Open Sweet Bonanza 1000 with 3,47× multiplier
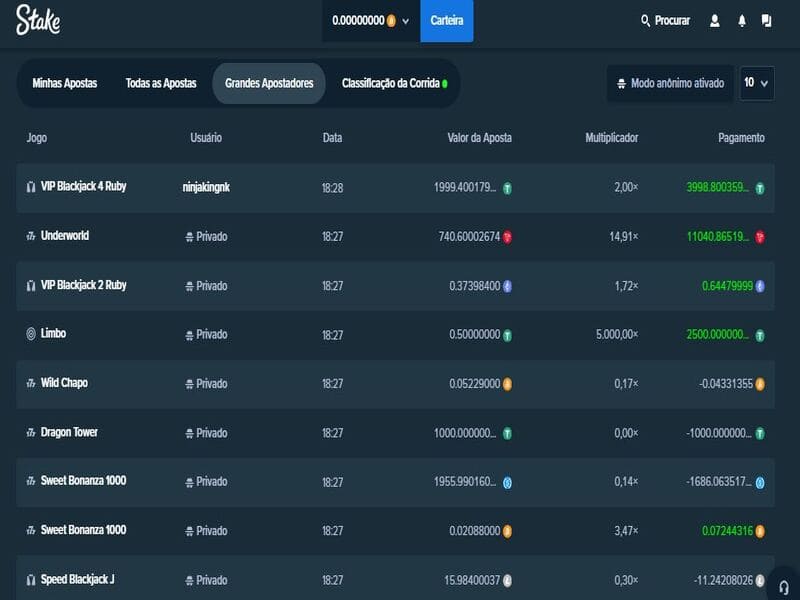The height and width of the screenshot is (600, 800). tap(84, 530)
